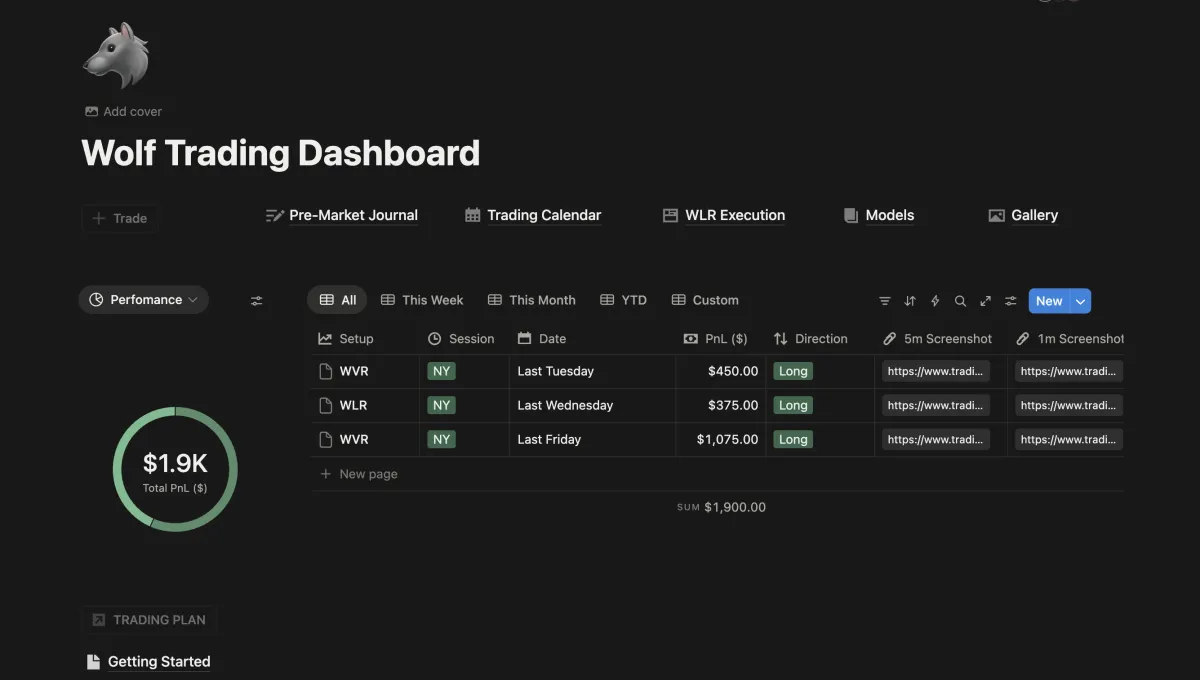The width and height of the screenshot is (1200, 680).
Task: Open the filter icon in database toolbar
Action: (884, 301)
